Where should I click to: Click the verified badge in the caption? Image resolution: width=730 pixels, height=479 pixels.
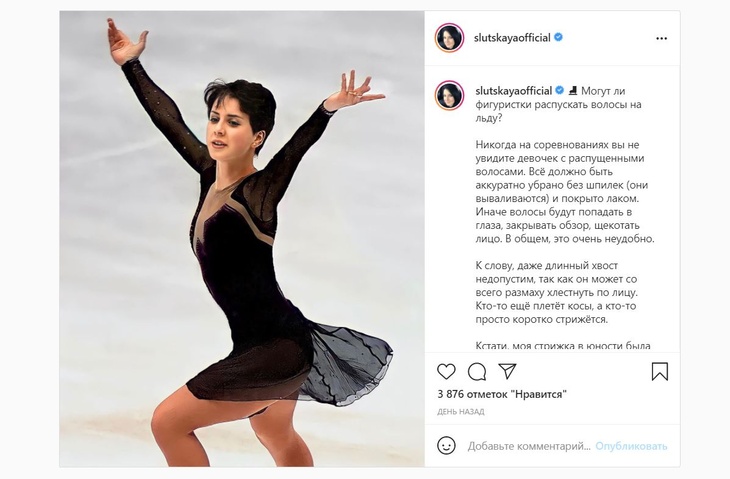tap(559, 90)
